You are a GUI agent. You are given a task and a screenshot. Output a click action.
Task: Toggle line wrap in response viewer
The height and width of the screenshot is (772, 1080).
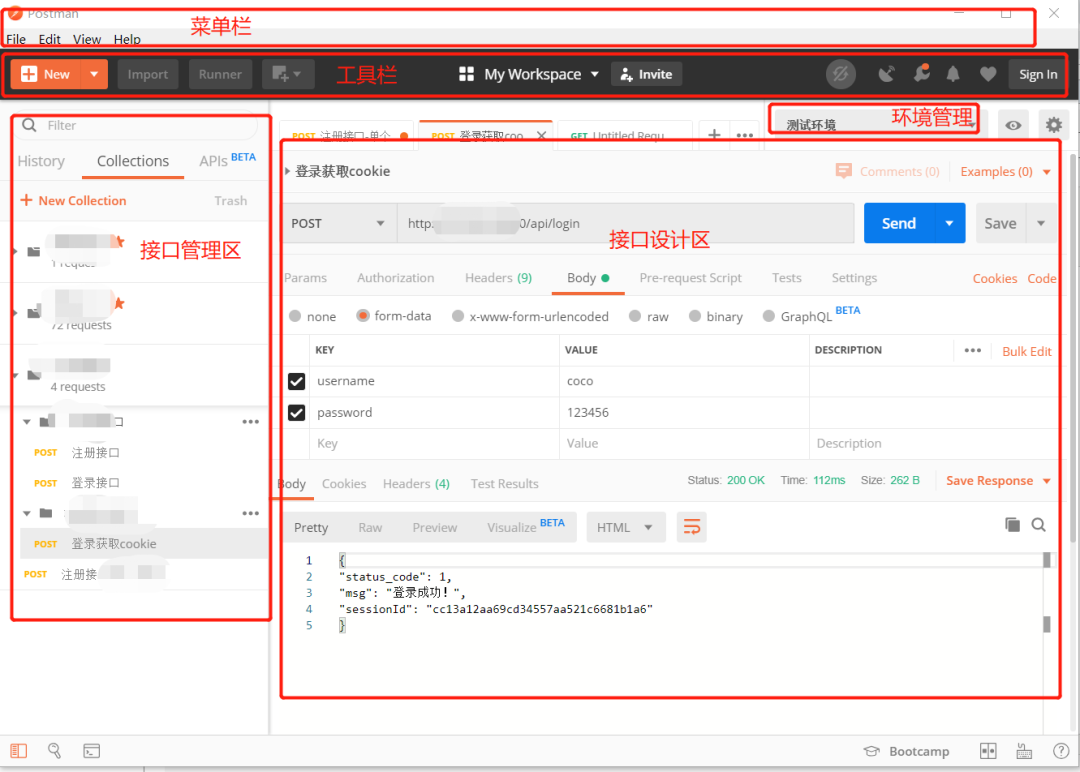(x=692, y=528)
